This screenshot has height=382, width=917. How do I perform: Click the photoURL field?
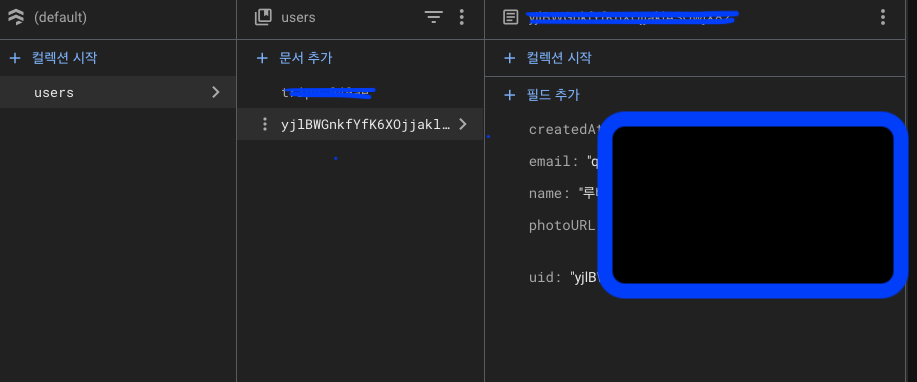pos(562,225)
